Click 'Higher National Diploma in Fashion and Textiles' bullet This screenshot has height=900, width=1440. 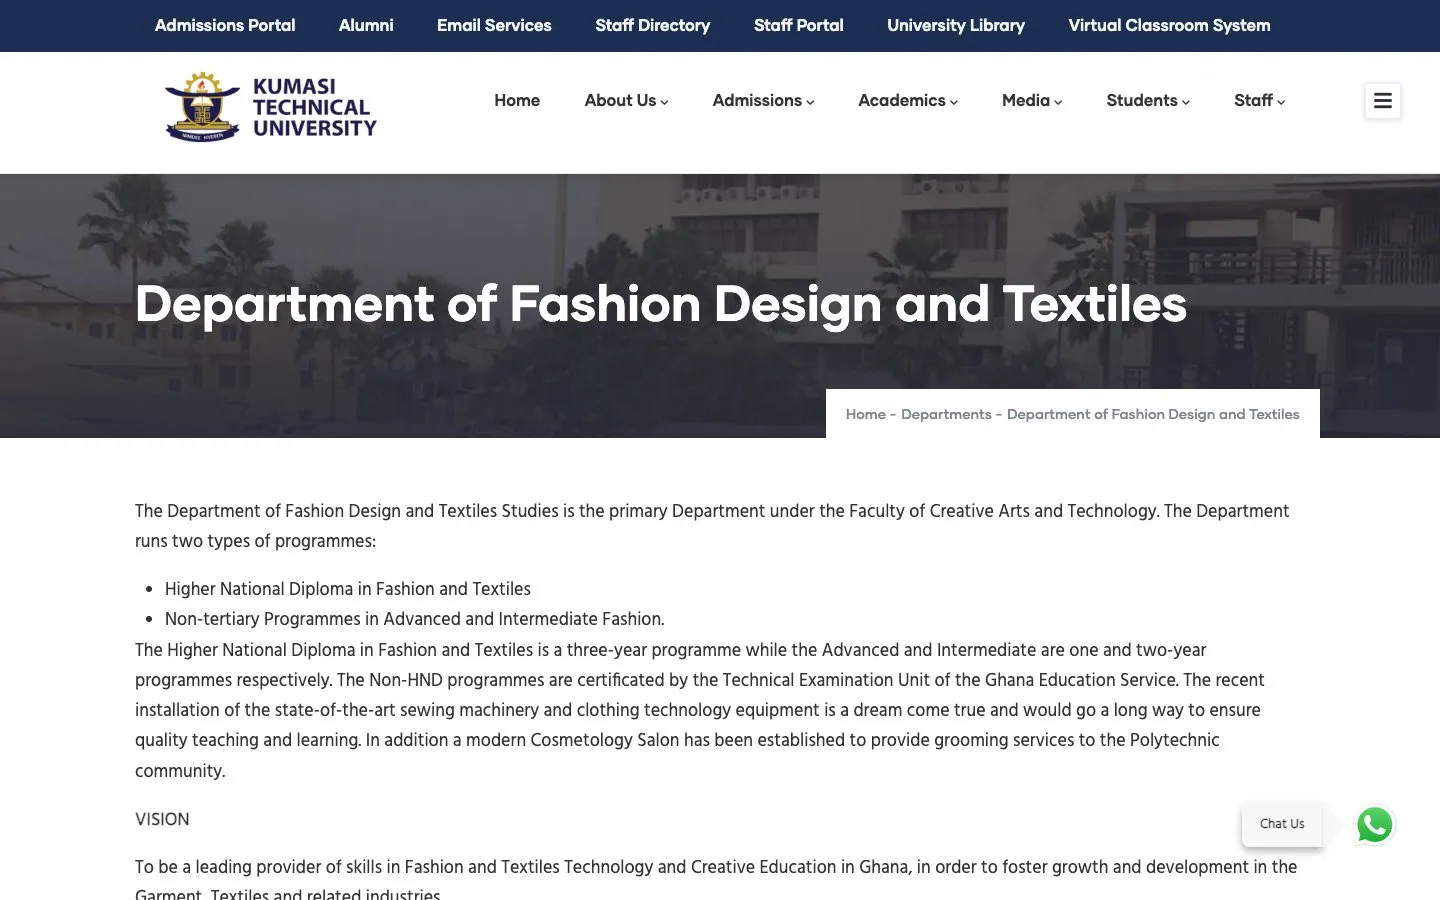click(x=348, y=589)
